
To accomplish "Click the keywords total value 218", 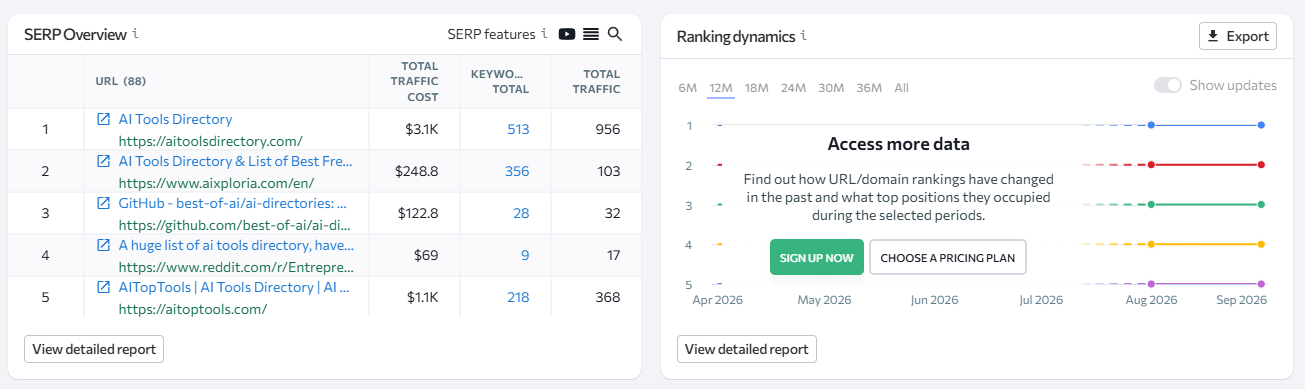I will coord(518,297).
